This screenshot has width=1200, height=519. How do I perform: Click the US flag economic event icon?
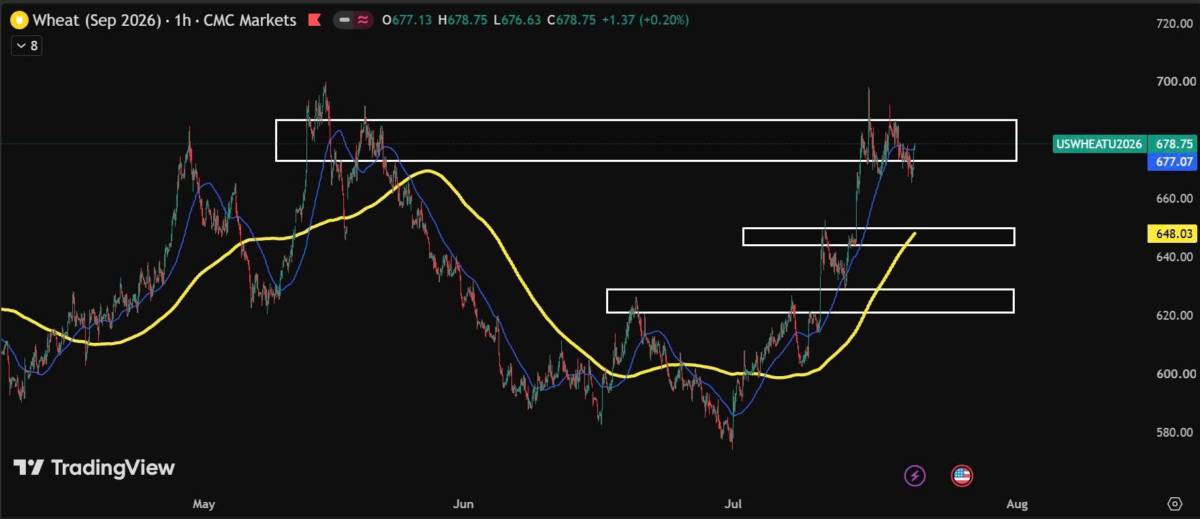962,476
